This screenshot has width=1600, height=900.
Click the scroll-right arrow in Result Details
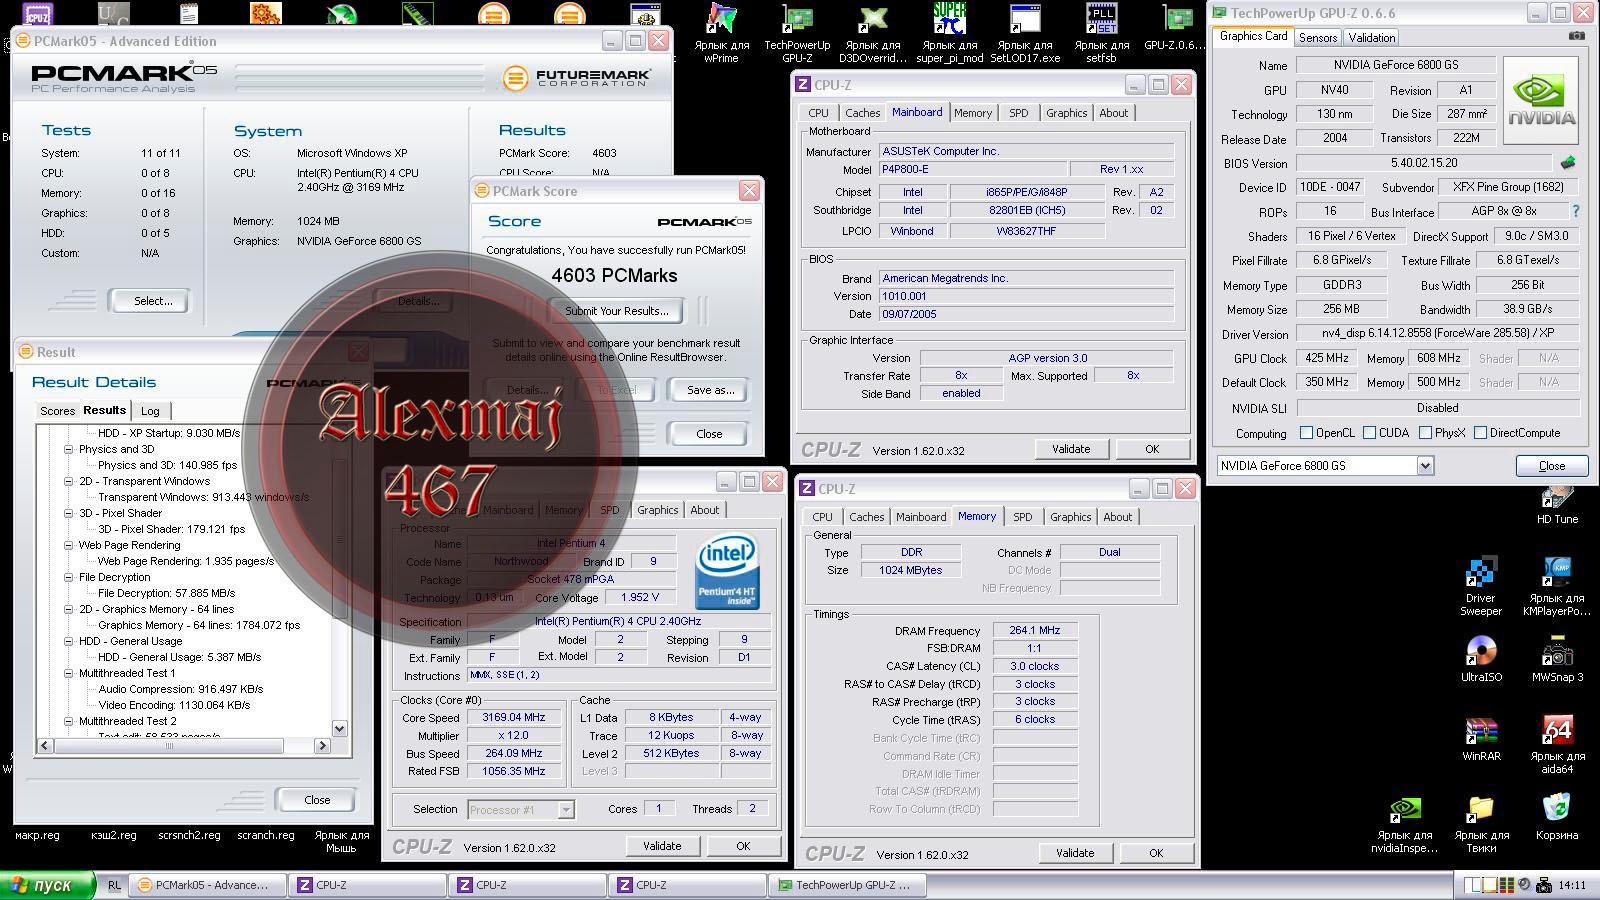pos(322,745)
